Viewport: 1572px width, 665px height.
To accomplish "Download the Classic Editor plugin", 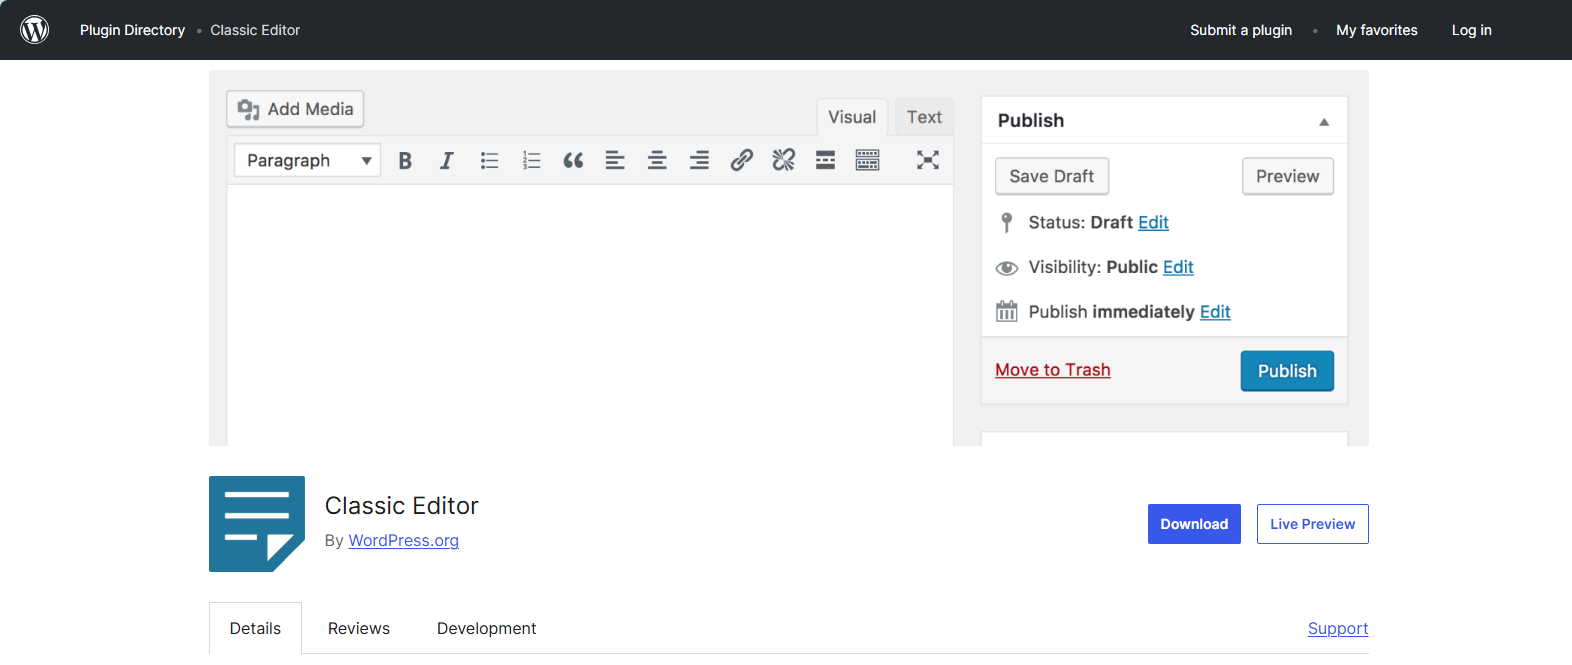I will pos(1194,524).
